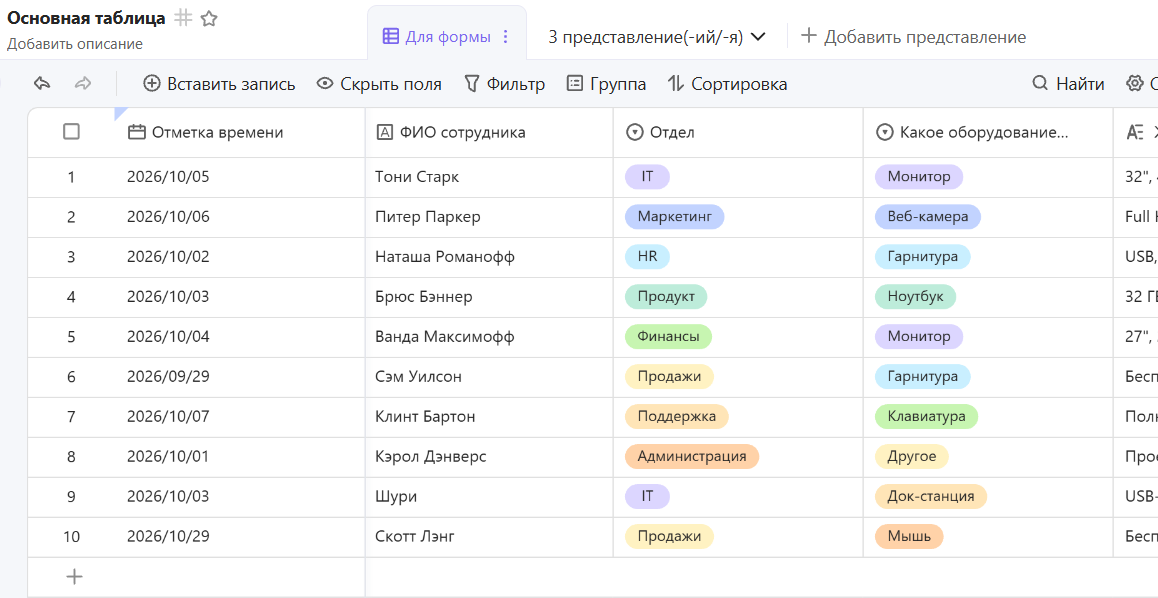Viewport: 1158px width, 598px height.
Task: Click Вставить запись button
Action: tap(219, 84)
